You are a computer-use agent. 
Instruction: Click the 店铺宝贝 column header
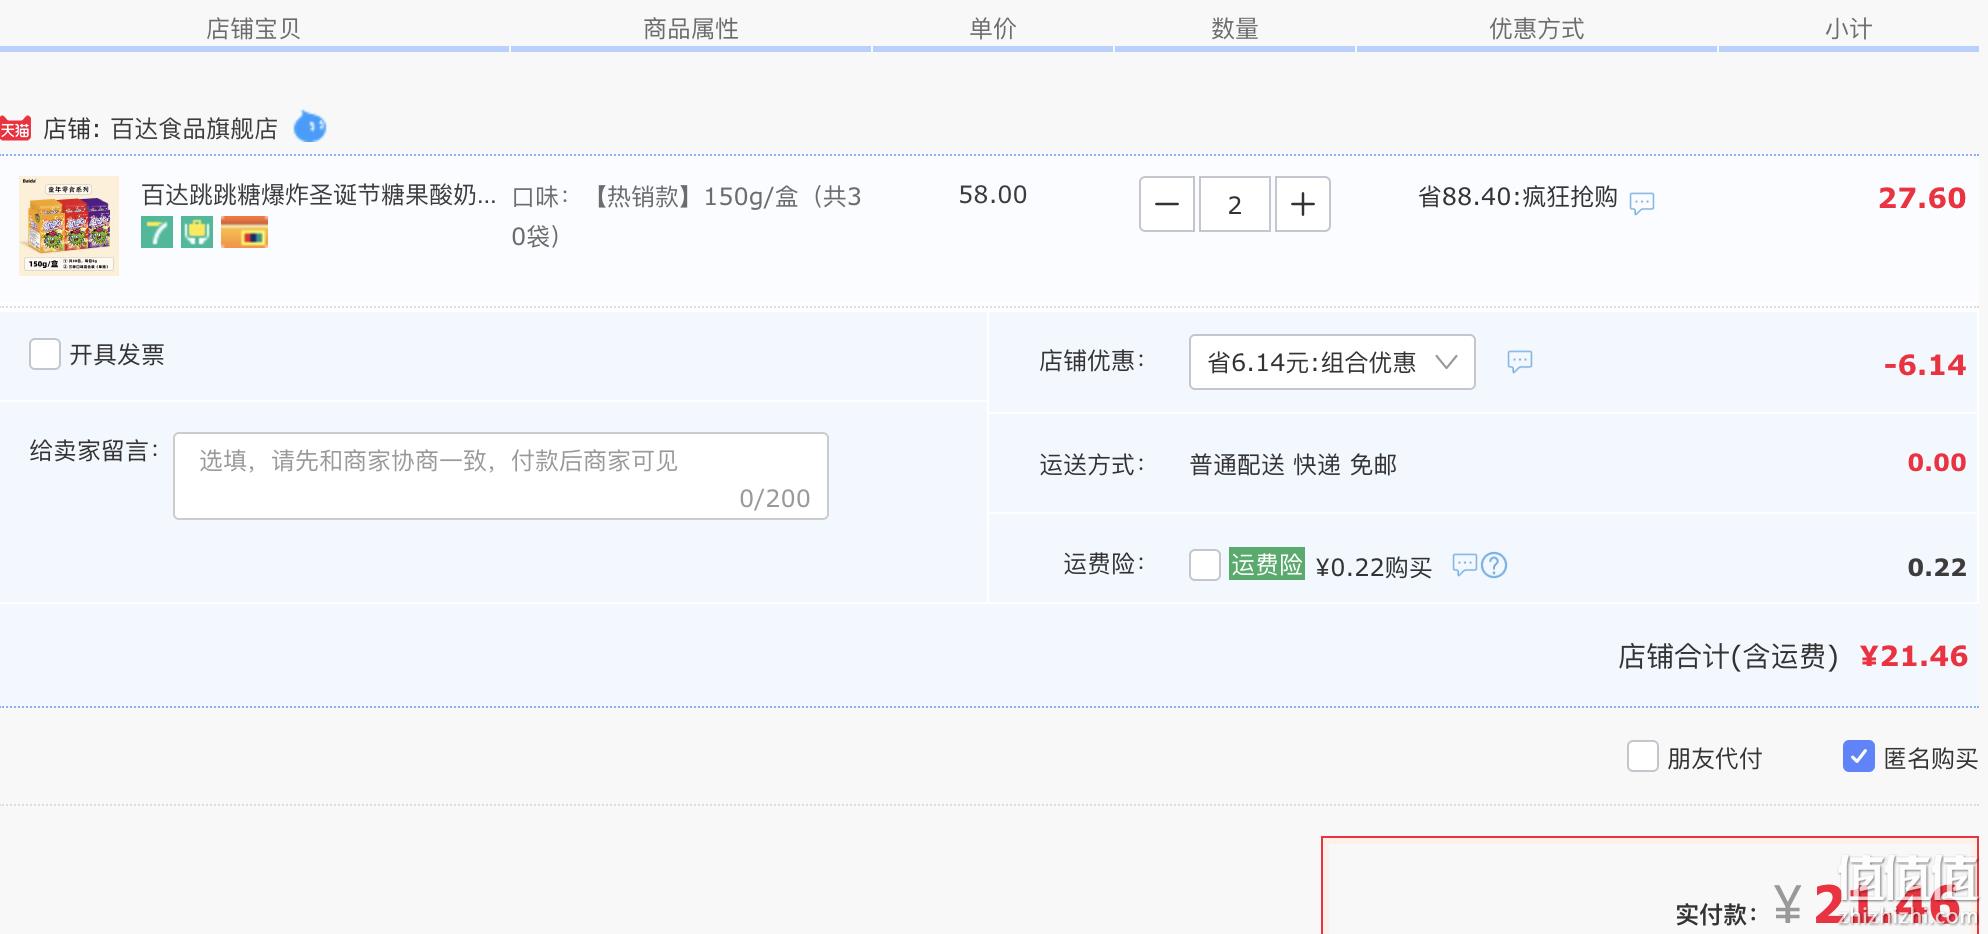point(253,29)
